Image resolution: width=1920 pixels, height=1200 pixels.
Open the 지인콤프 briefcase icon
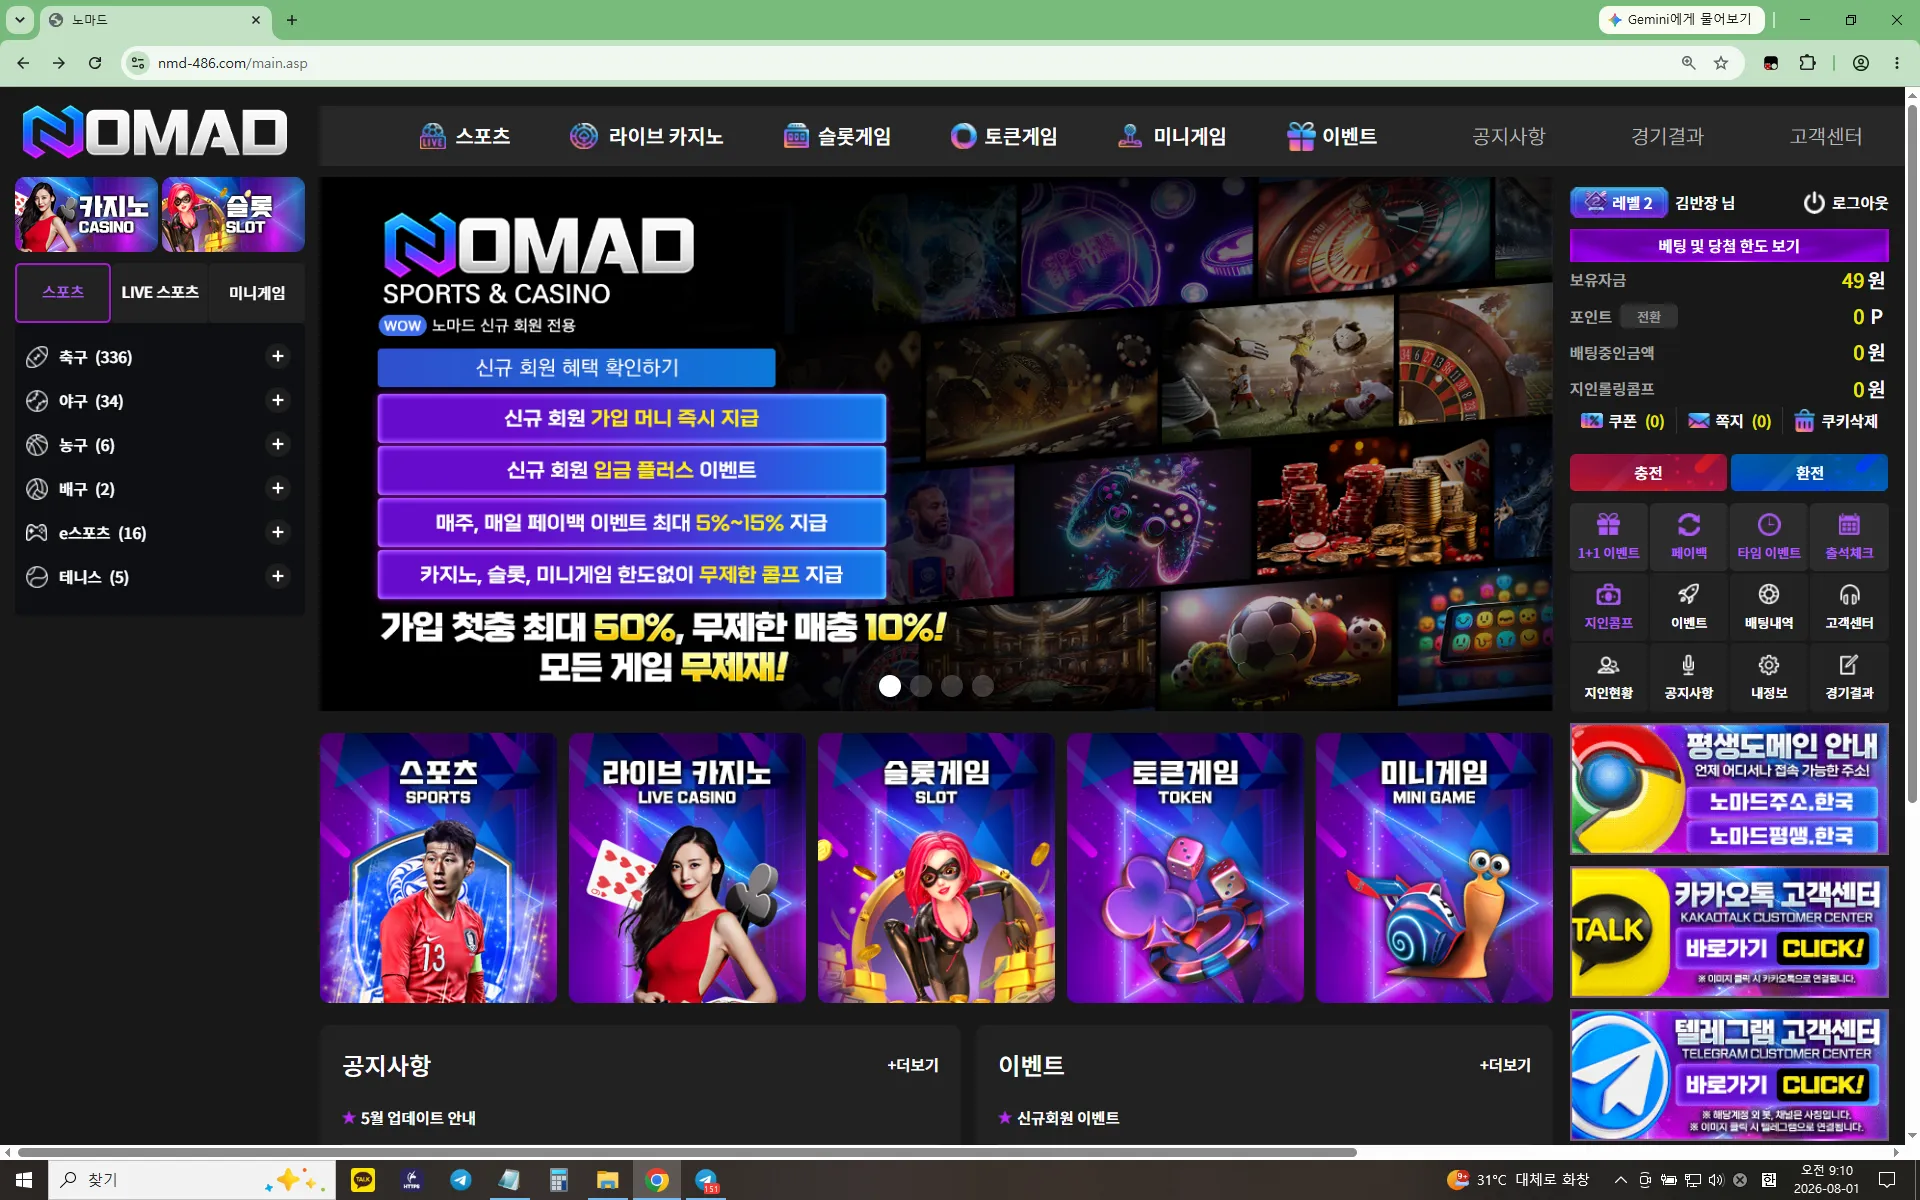[x=1608, y=595]
